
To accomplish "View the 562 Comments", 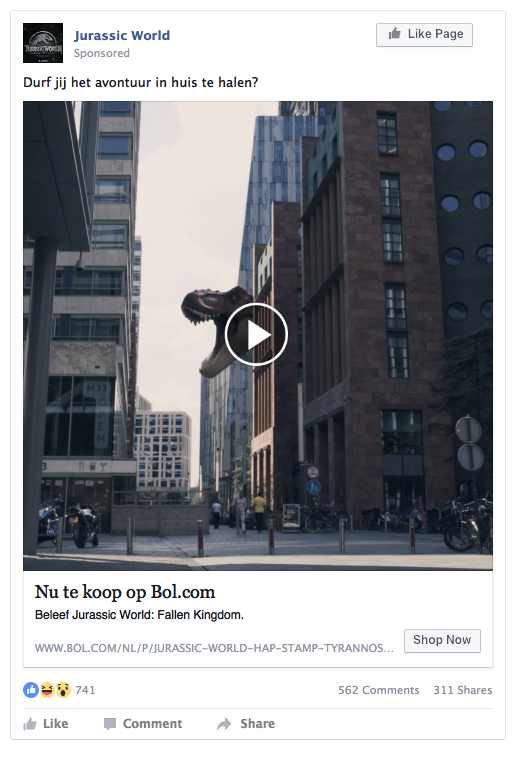I will 379,690.
